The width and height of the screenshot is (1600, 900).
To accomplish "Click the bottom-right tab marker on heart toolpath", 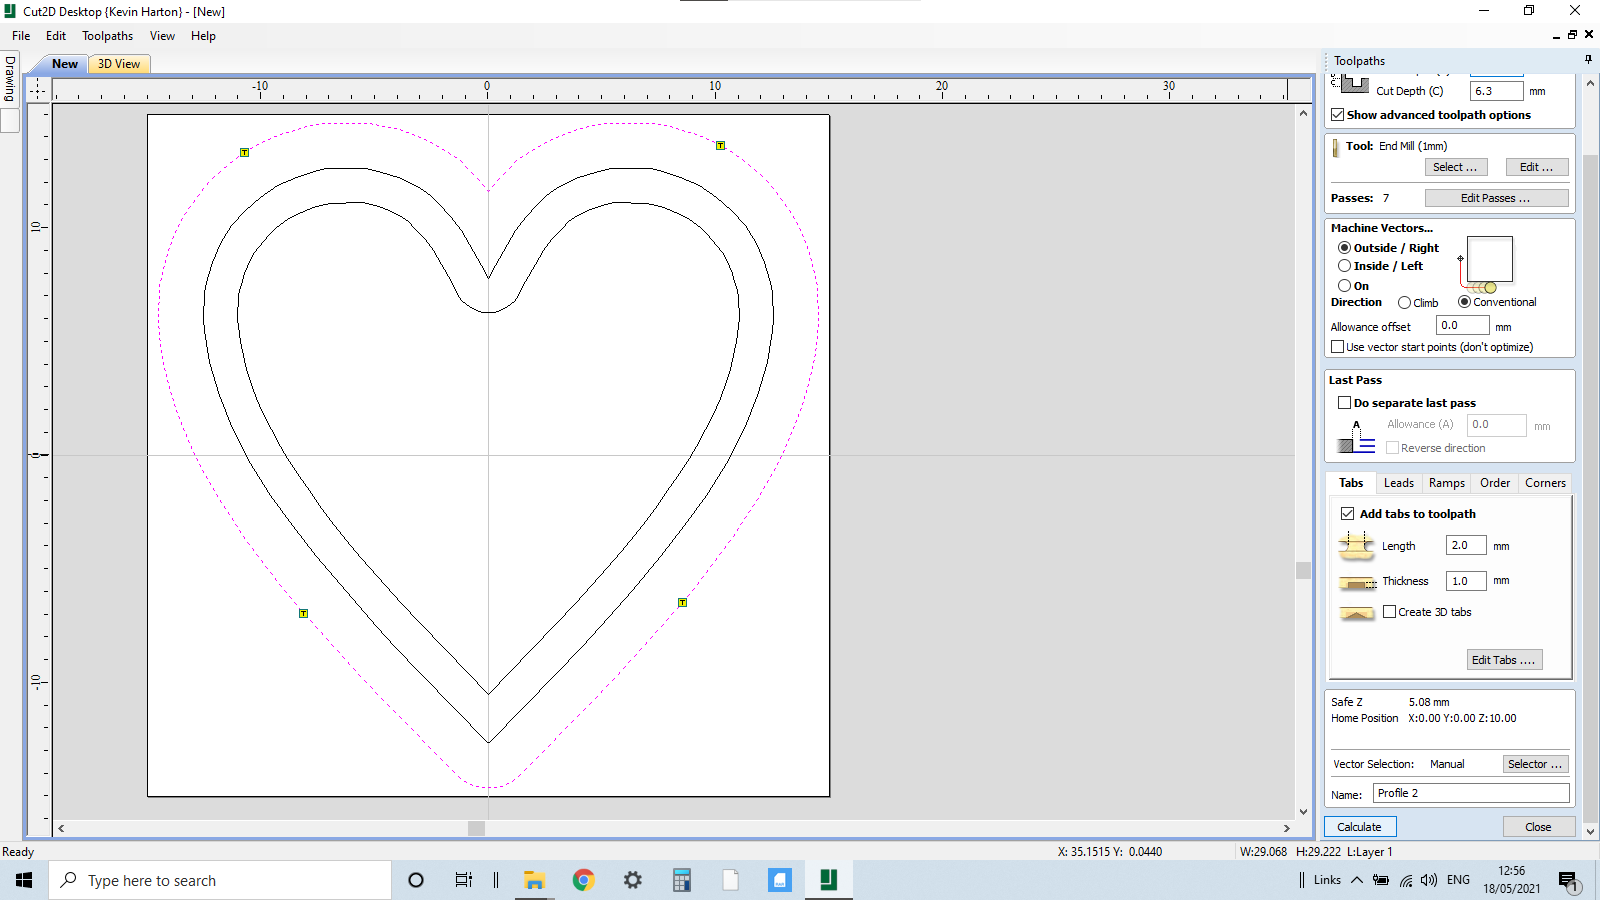I will pyautogui.click(x=682, y=603).
